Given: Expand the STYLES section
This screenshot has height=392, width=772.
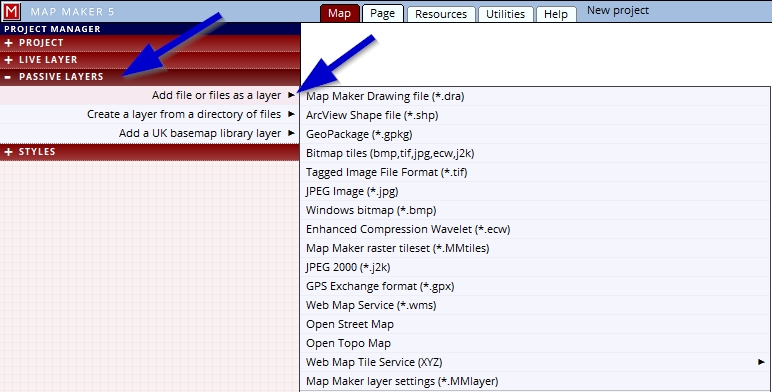Looking at the screenshot, I should click(x=150, y=152).
